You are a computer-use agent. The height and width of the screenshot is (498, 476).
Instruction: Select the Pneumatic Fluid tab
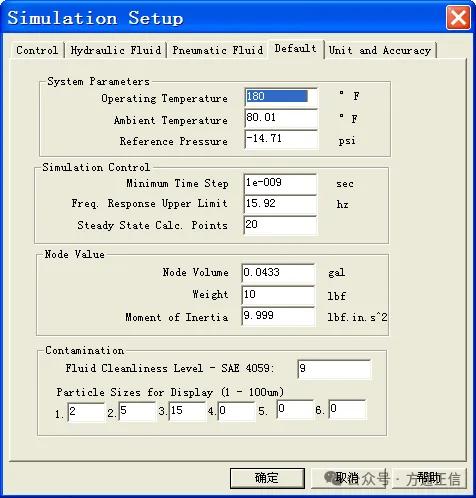[218, 50]
